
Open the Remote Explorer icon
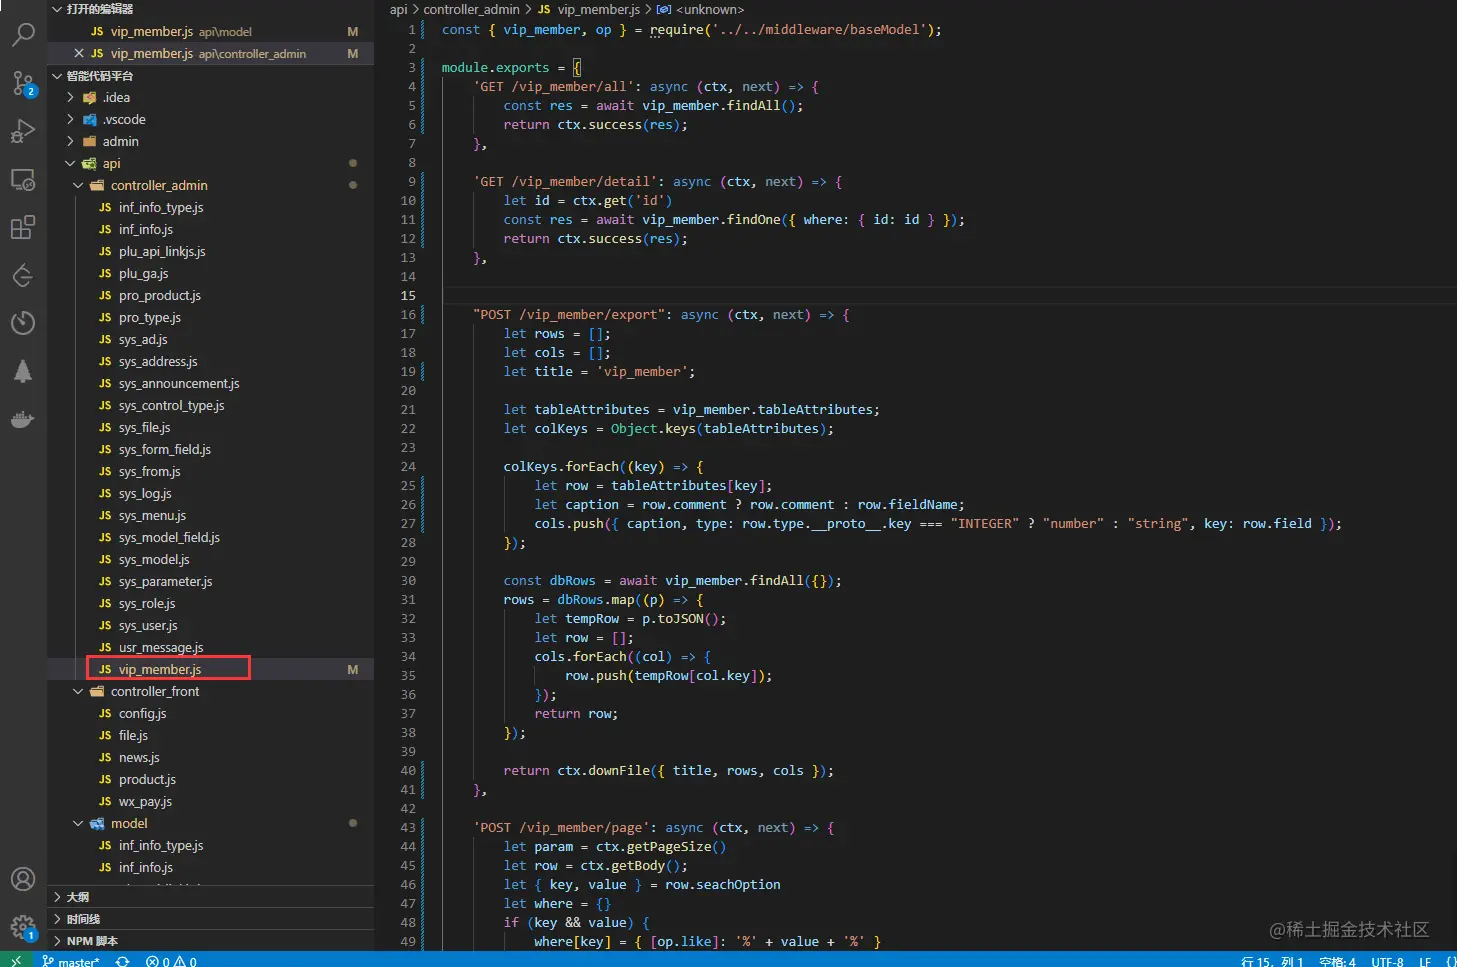pos(22,180)
